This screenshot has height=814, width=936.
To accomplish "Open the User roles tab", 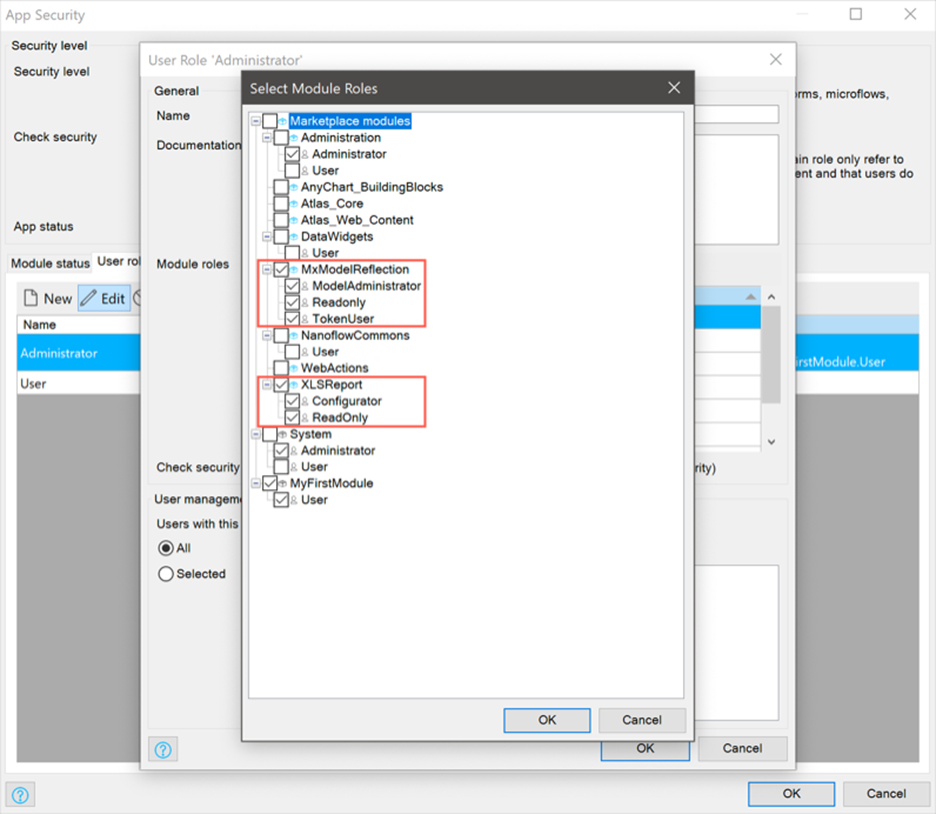I will 120,262.
